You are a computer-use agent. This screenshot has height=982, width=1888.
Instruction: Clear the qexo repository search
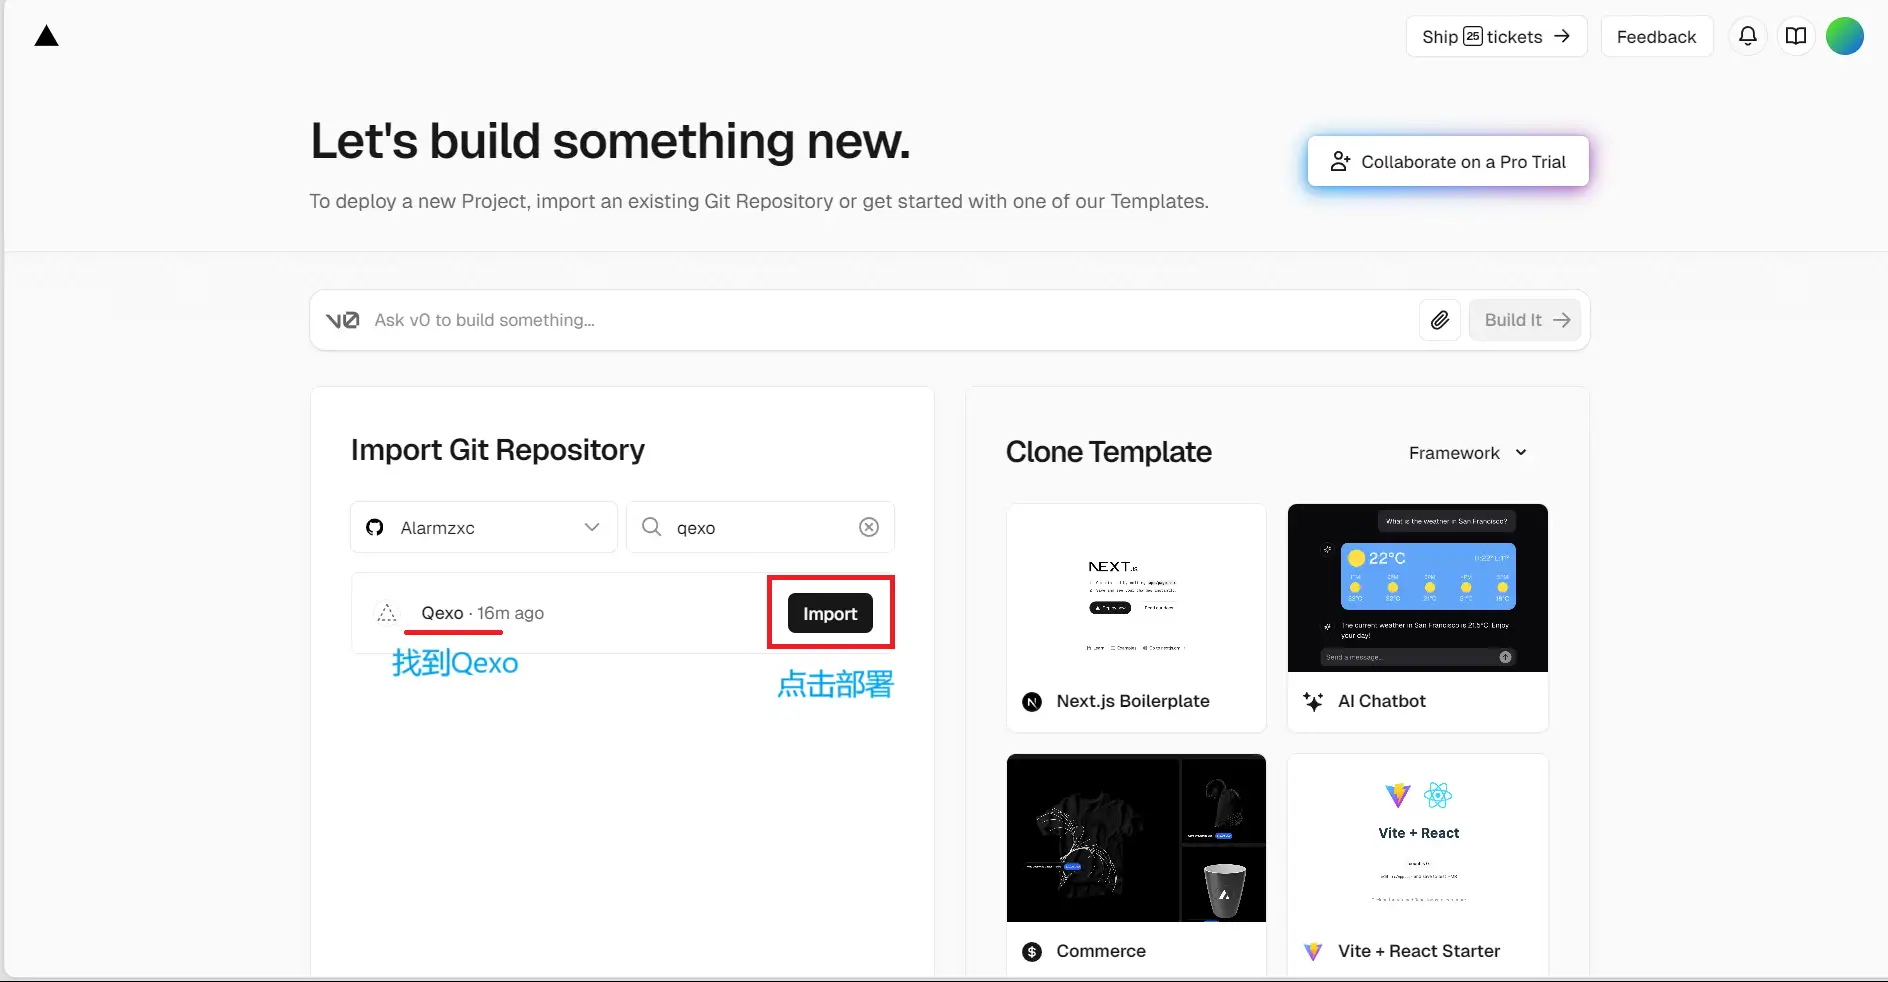click(869, 527)
